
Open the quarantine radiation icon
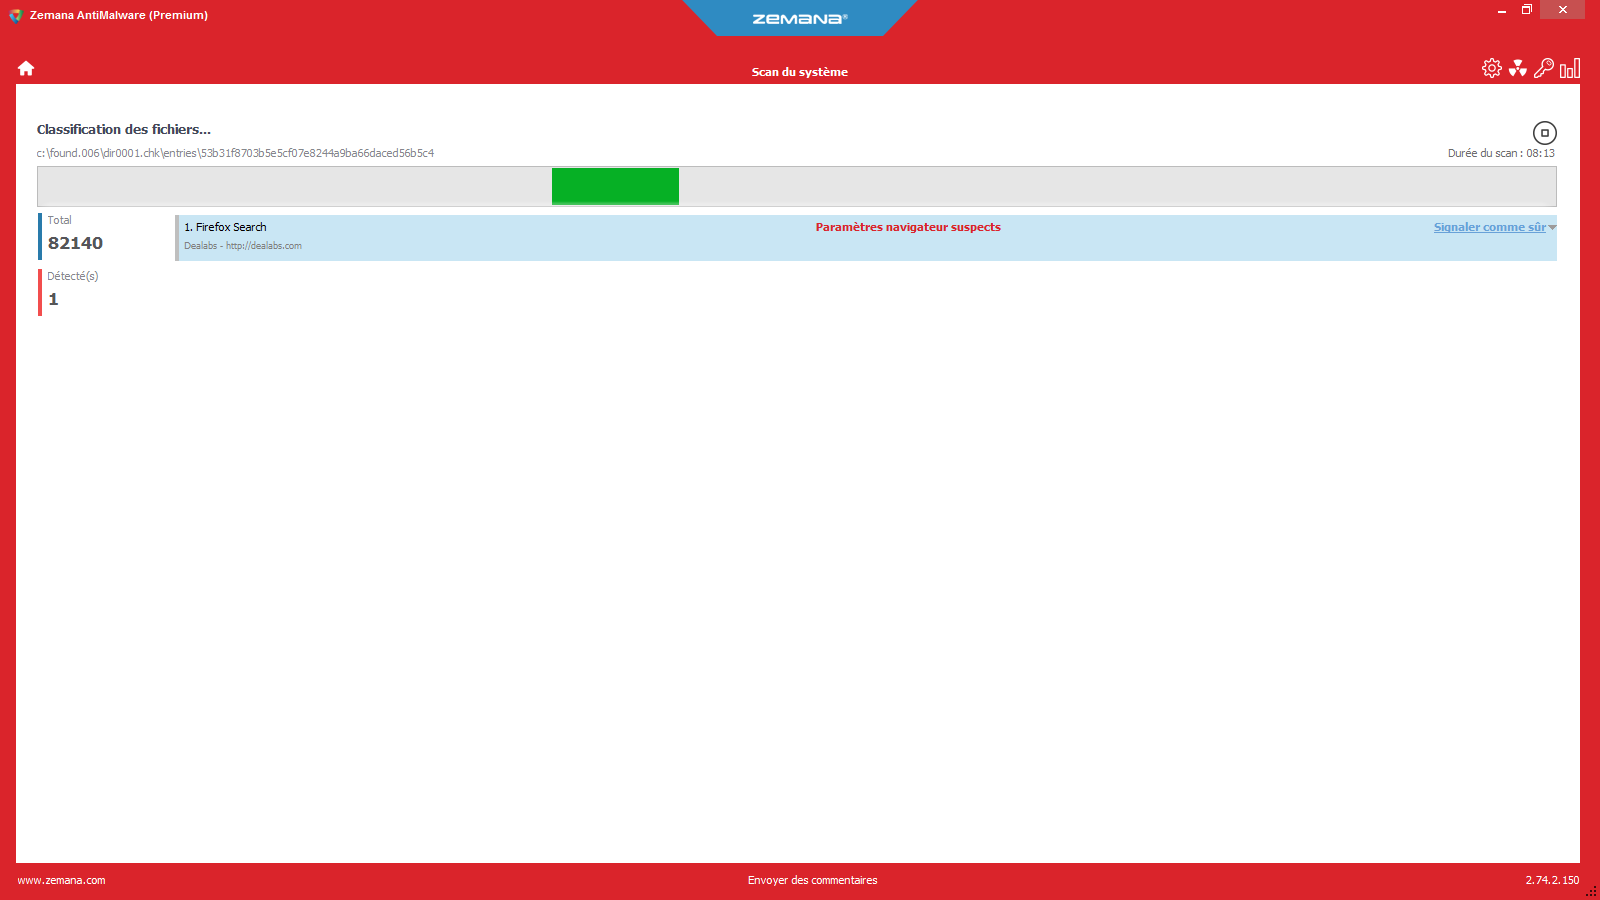(1518, 68)
